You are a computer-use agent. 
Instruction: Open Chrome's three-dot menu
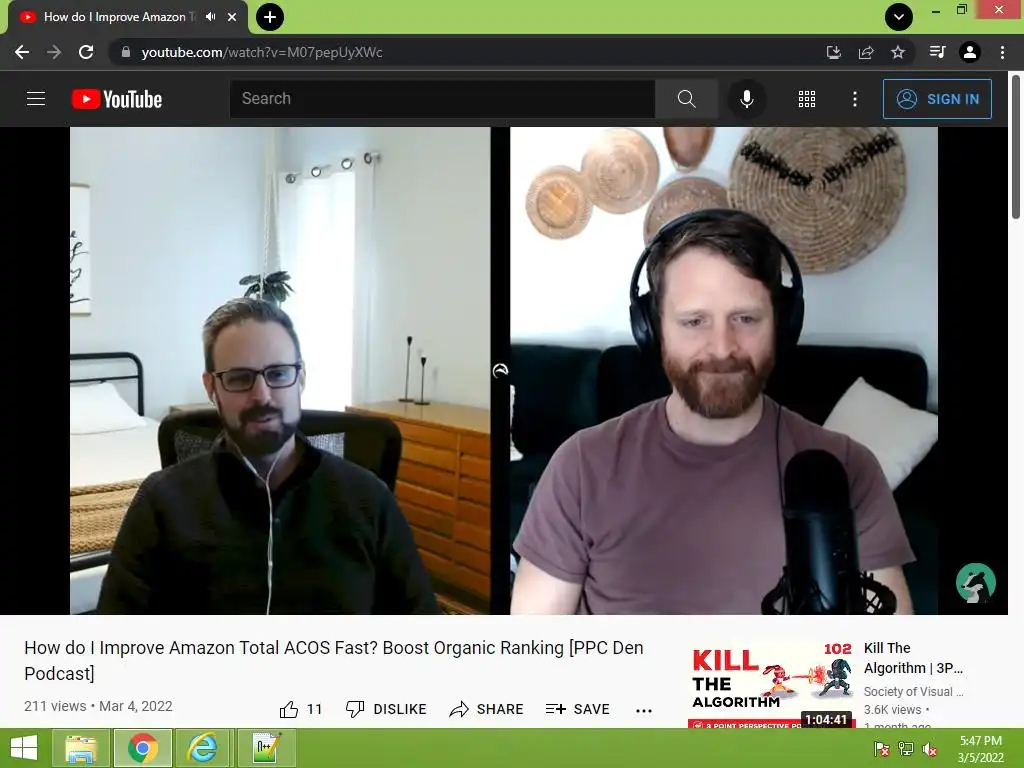(1002, 52)
